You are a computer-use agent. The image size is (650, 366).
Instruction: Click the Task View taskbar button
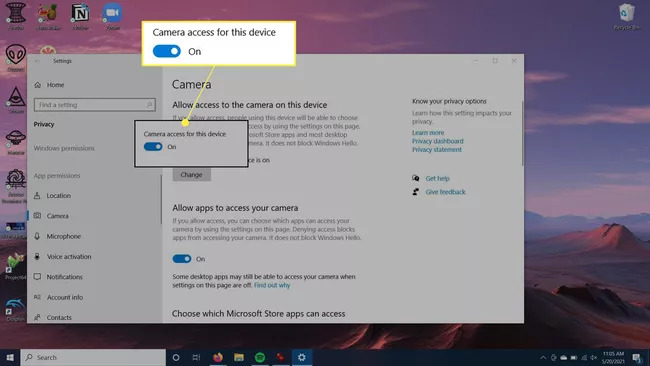[x=196, y=357]
